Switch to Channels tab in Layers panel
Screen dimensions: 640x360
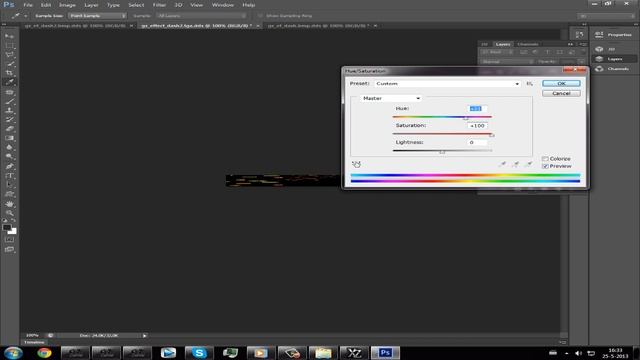(x=528, y=44)
